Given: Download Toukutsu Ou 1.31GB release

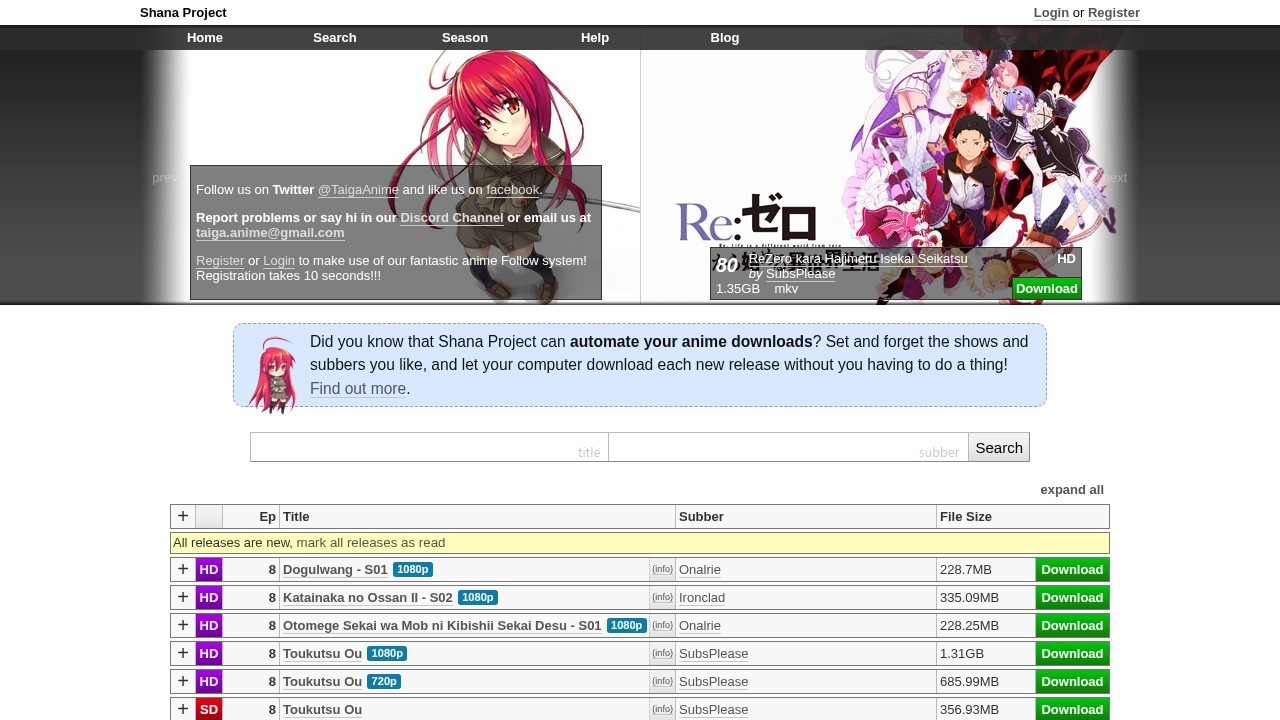Looking at the screenshot, I should tap(1072, 654).
